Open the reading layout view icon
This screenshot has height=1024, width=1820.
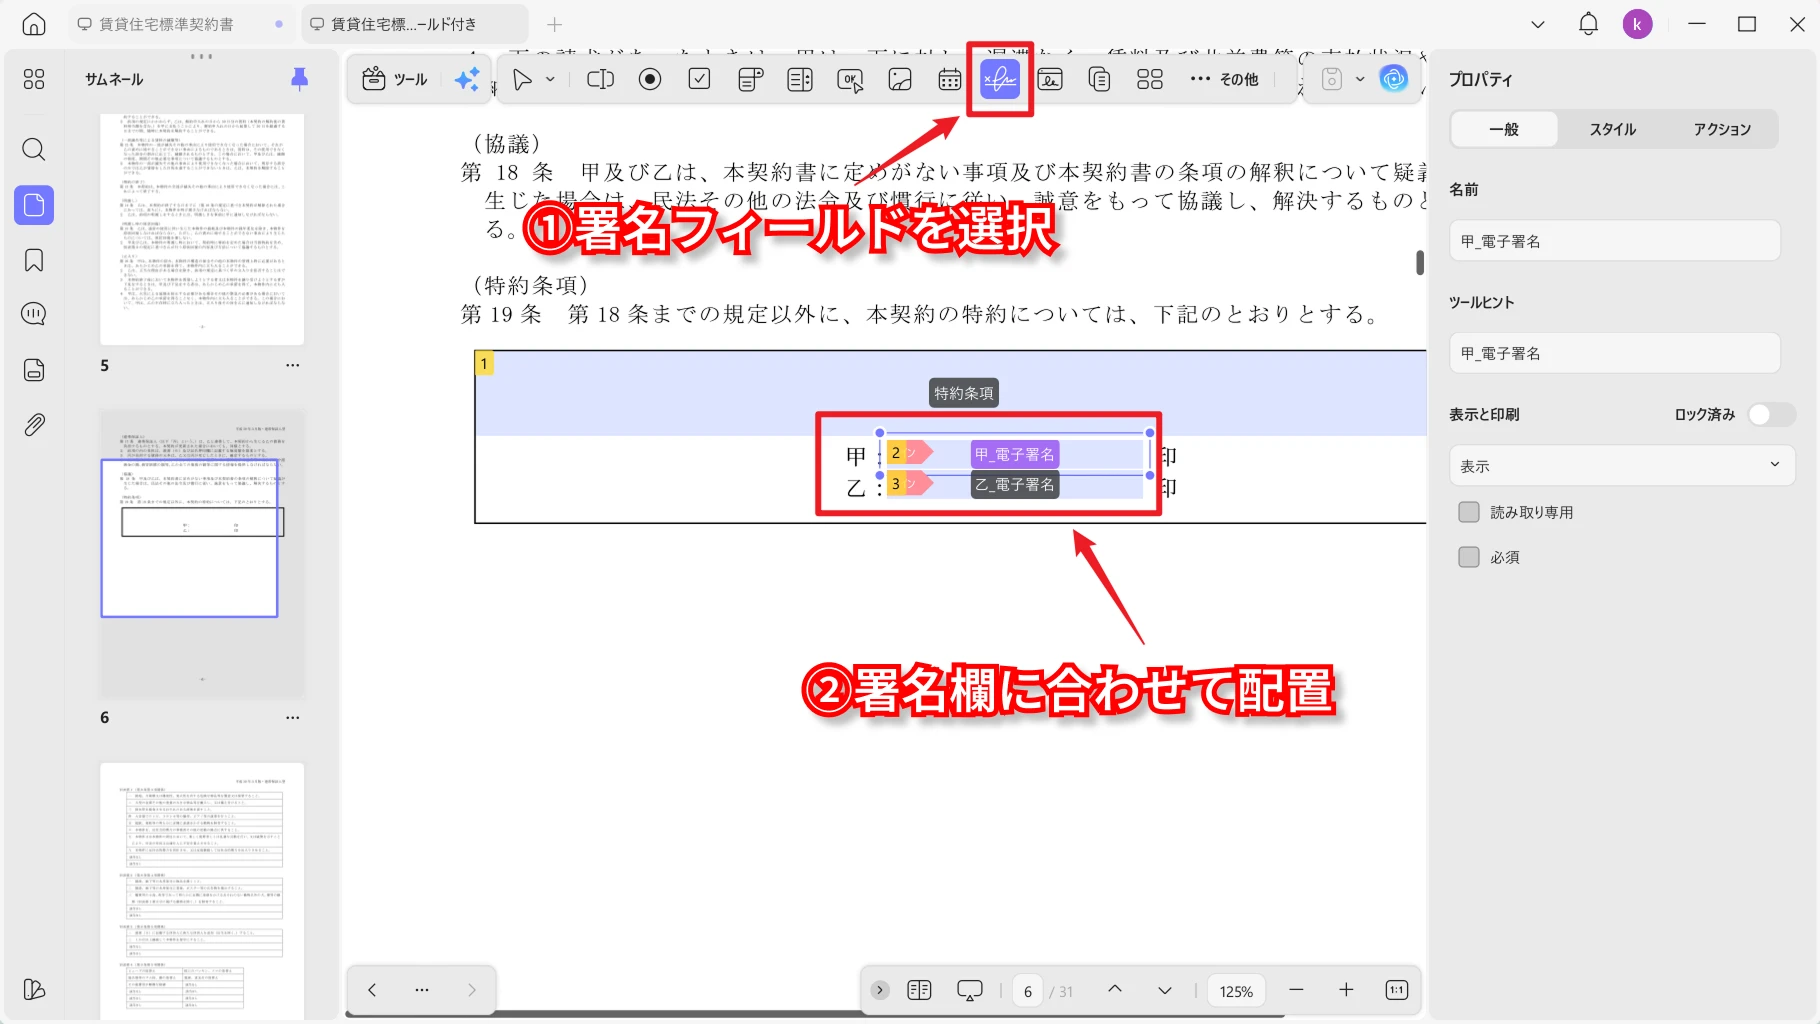click(x=919, y=990)
